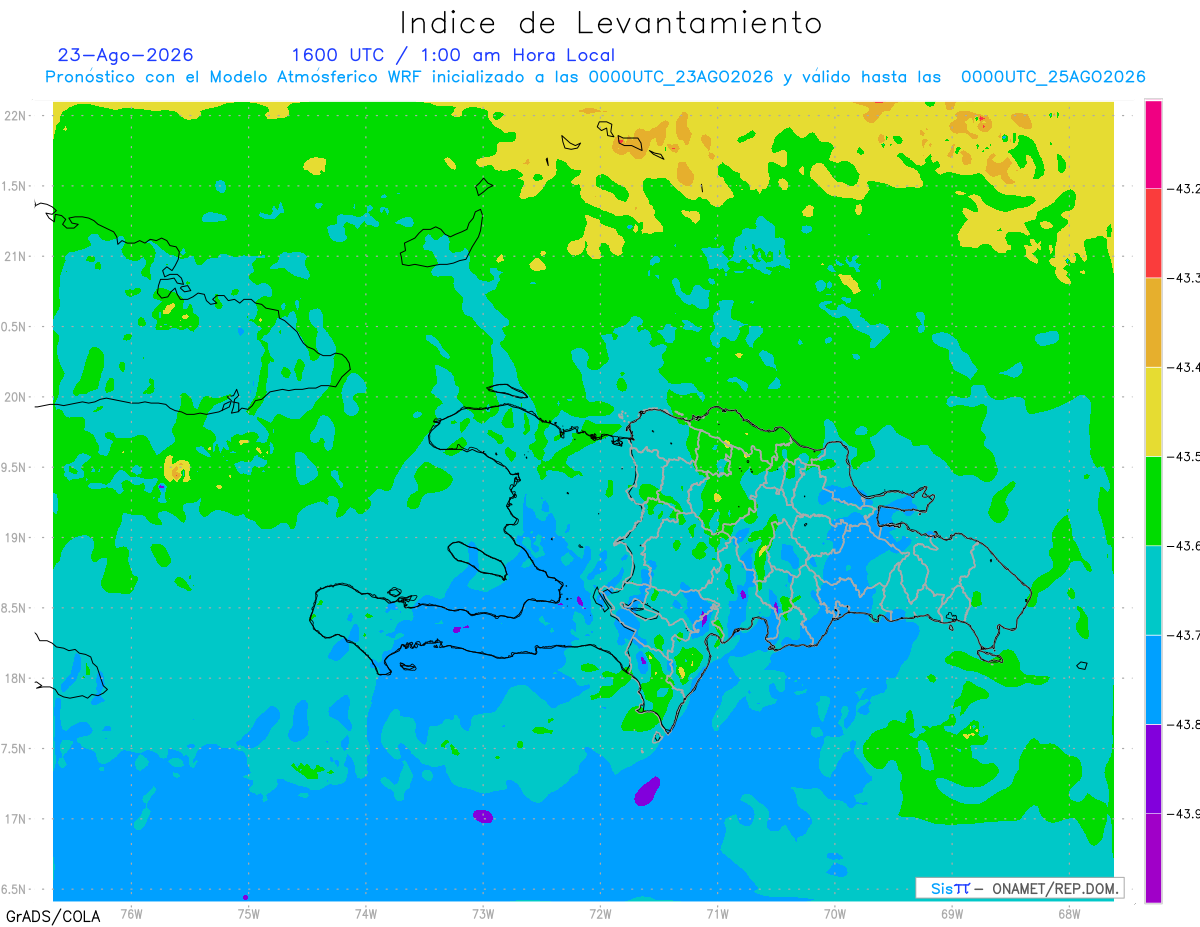Click the longitude label '74W'

[366, 914]
